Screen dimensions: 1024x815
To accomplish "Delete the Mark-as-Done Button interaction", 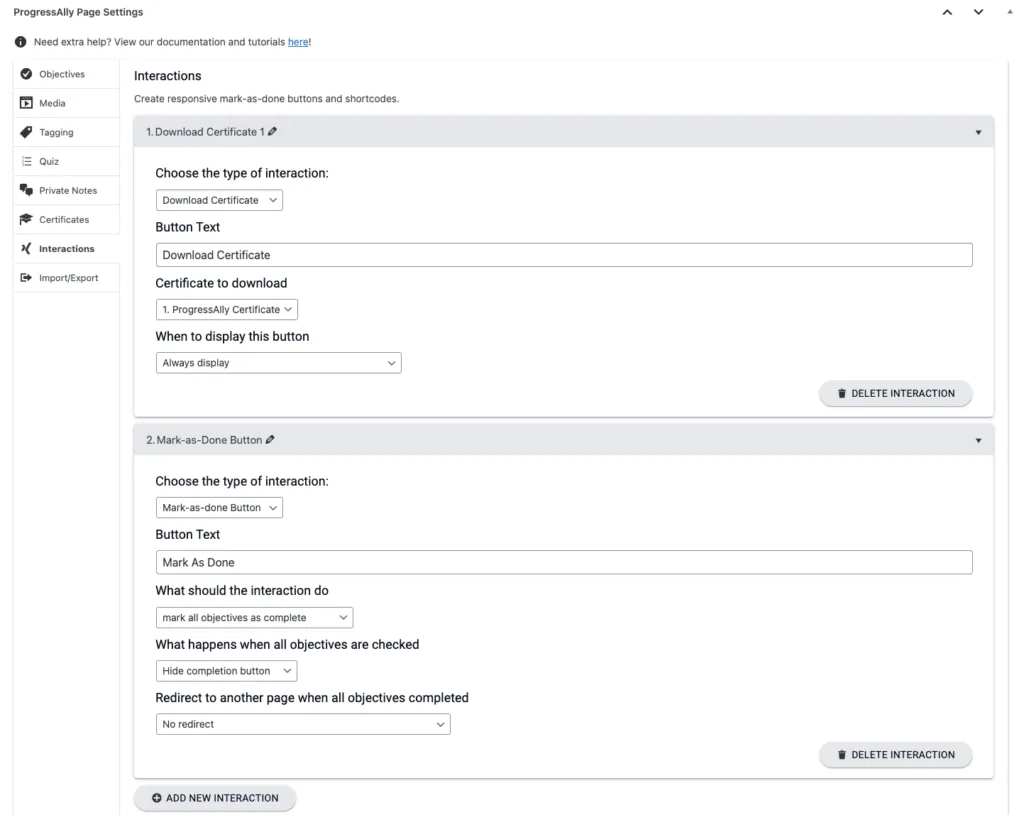I will click(895, 755).
